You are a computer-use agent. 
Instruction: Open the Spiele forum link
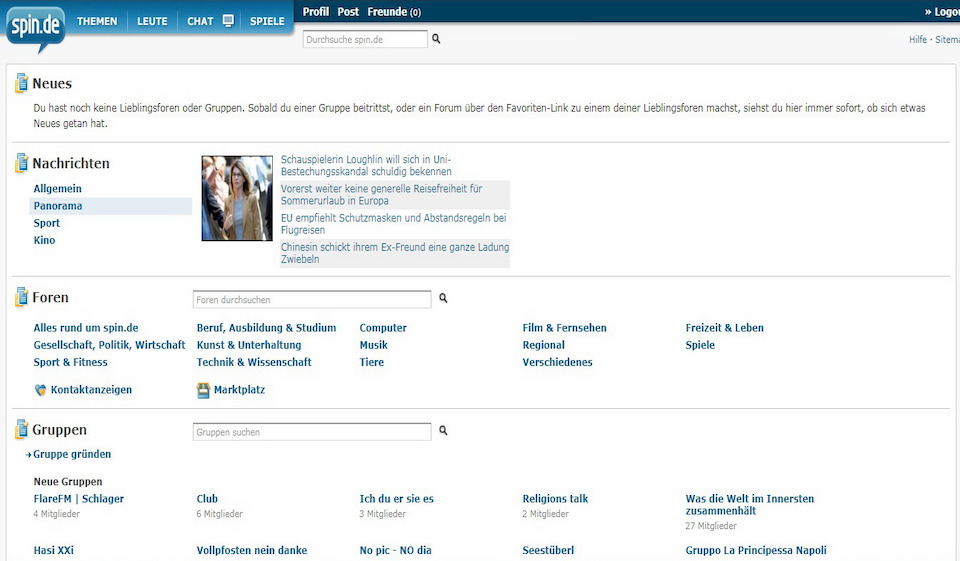coord(700,345)
